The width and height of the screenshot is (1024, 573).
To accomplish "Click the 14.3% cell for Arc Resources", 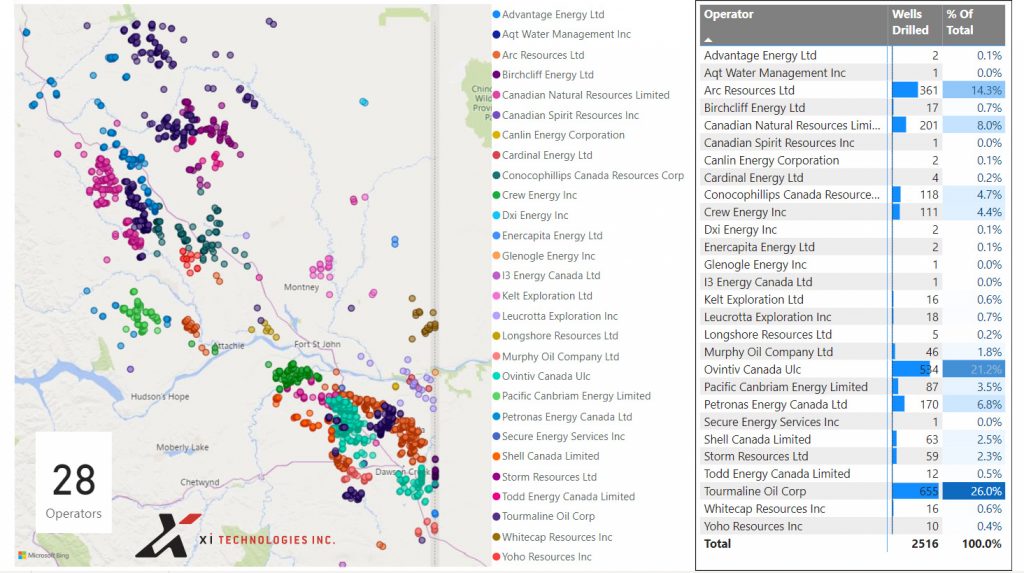I will coord(974,90).
